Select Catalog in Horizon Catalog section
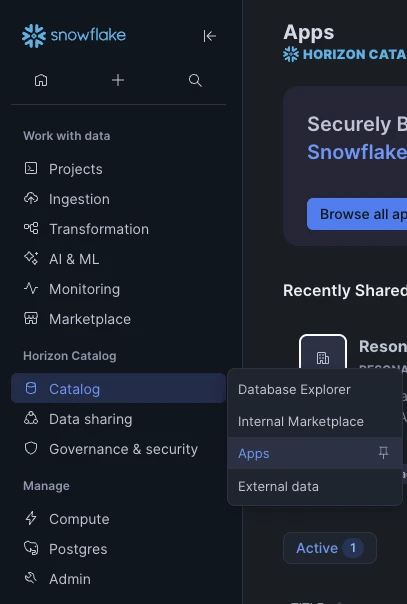This screenshot has height=604, width=407. [118, 388]
